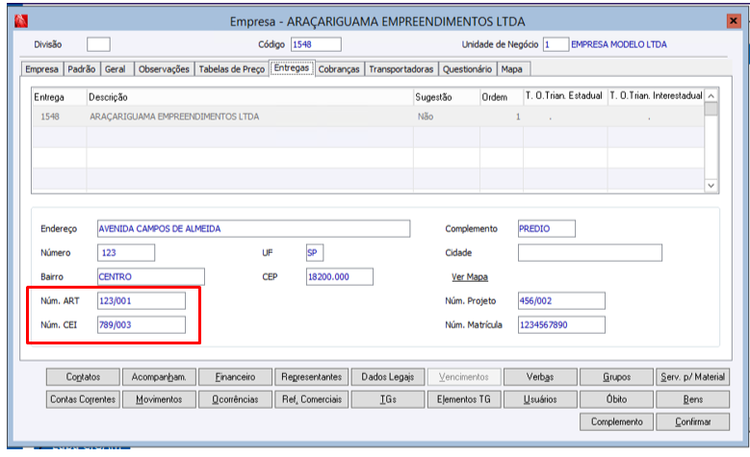The height and width of the screenshot is (457, 750).
Task: Close the Empresa window
Action: pos(733,21)
